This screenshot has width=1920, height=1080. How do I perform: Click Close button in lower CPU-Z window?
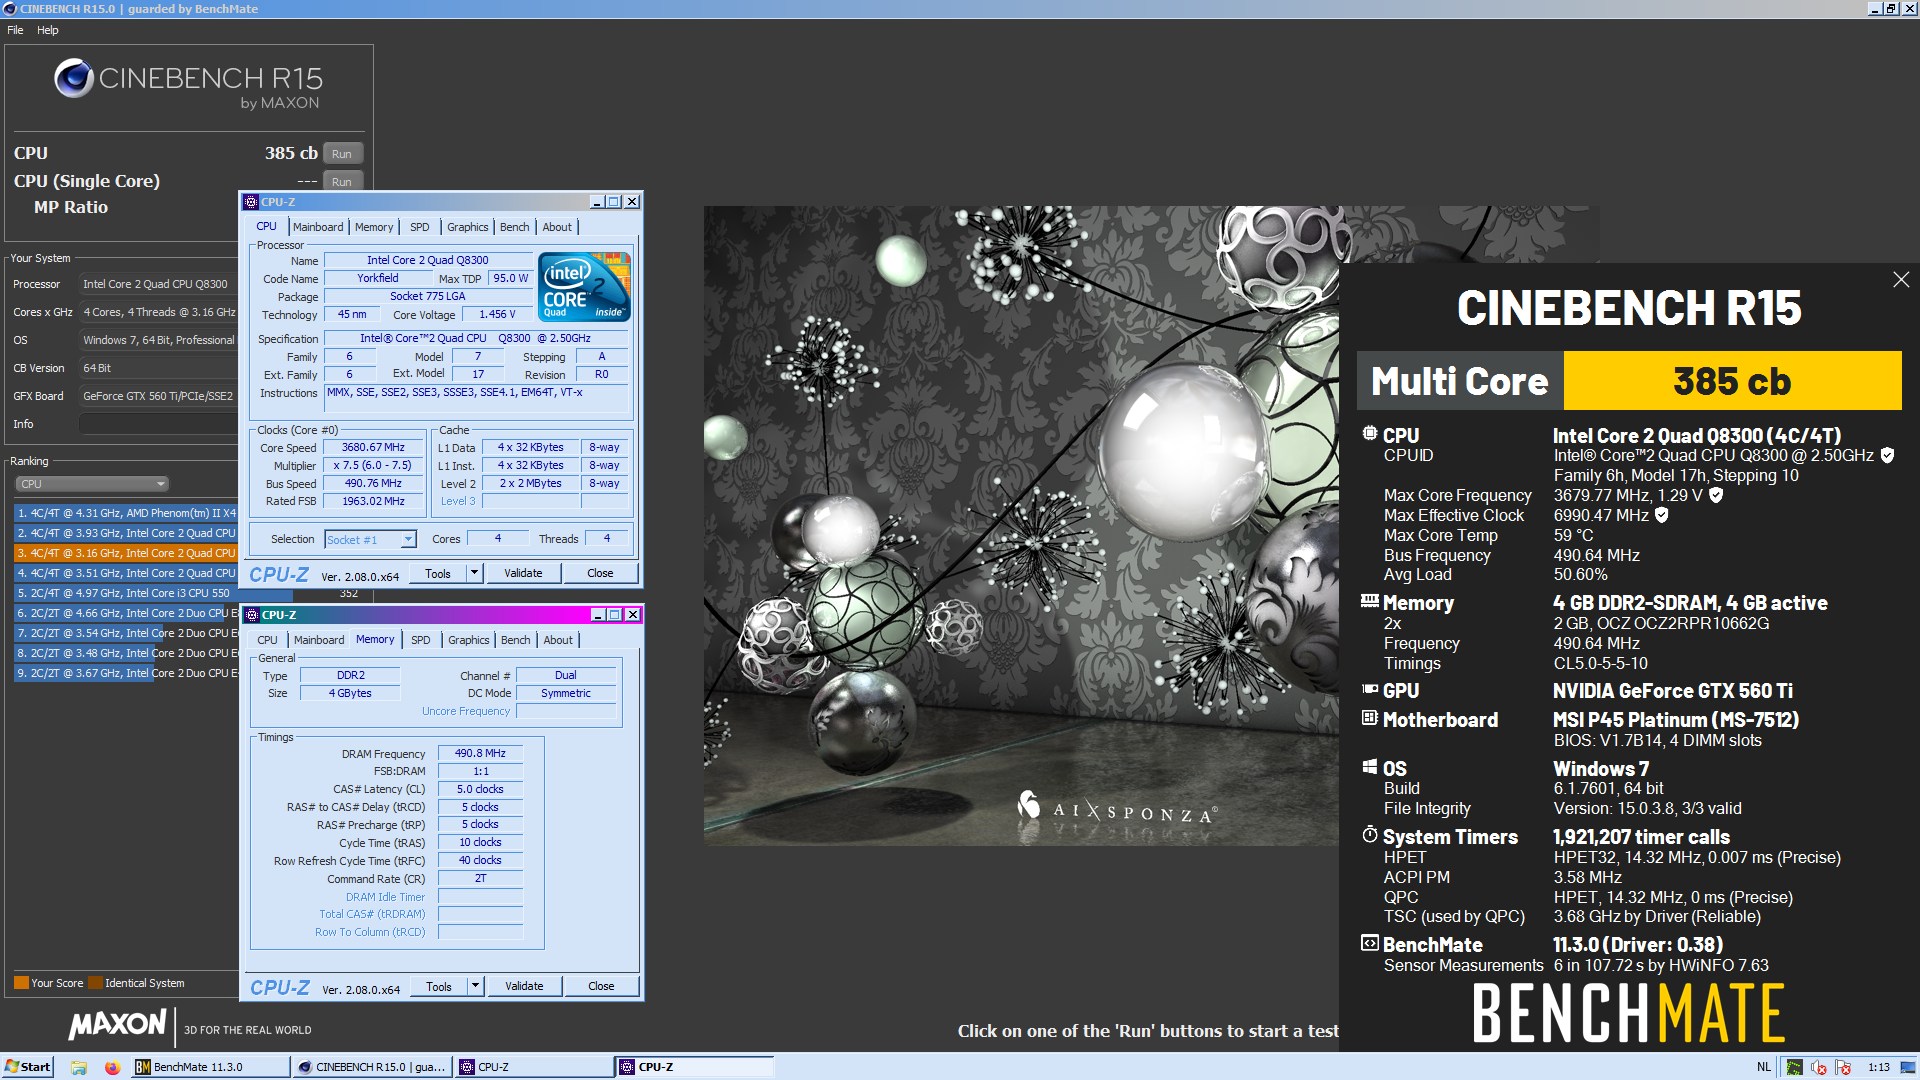[601, 986]
